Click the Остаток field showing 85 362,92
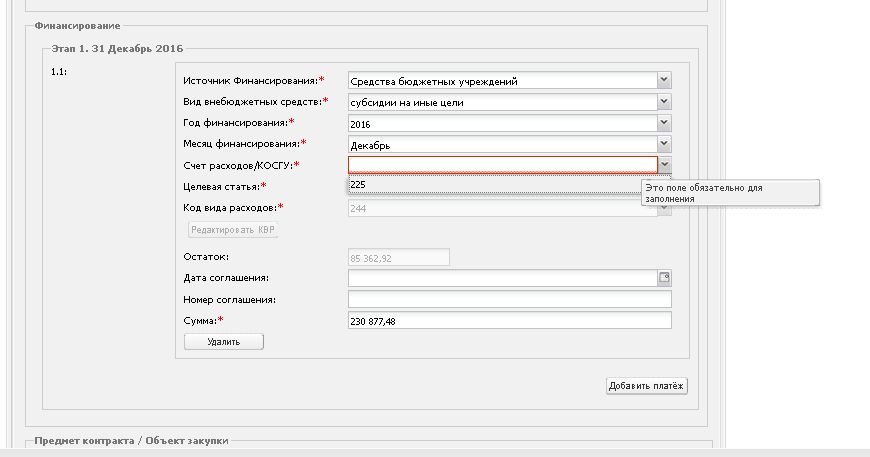The width and height of the screenshot is (870, 457). click(x=398, y=257)
